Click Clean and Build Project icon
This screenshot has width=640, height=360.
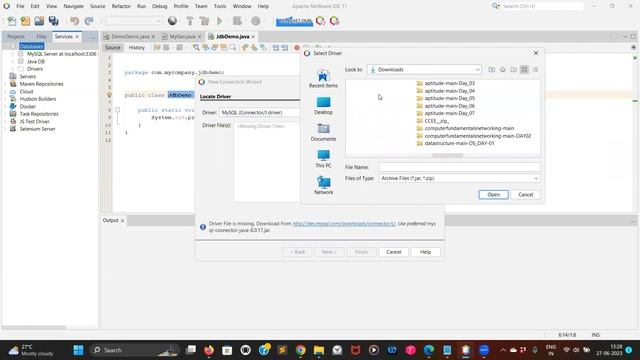[x=204, y=21]
